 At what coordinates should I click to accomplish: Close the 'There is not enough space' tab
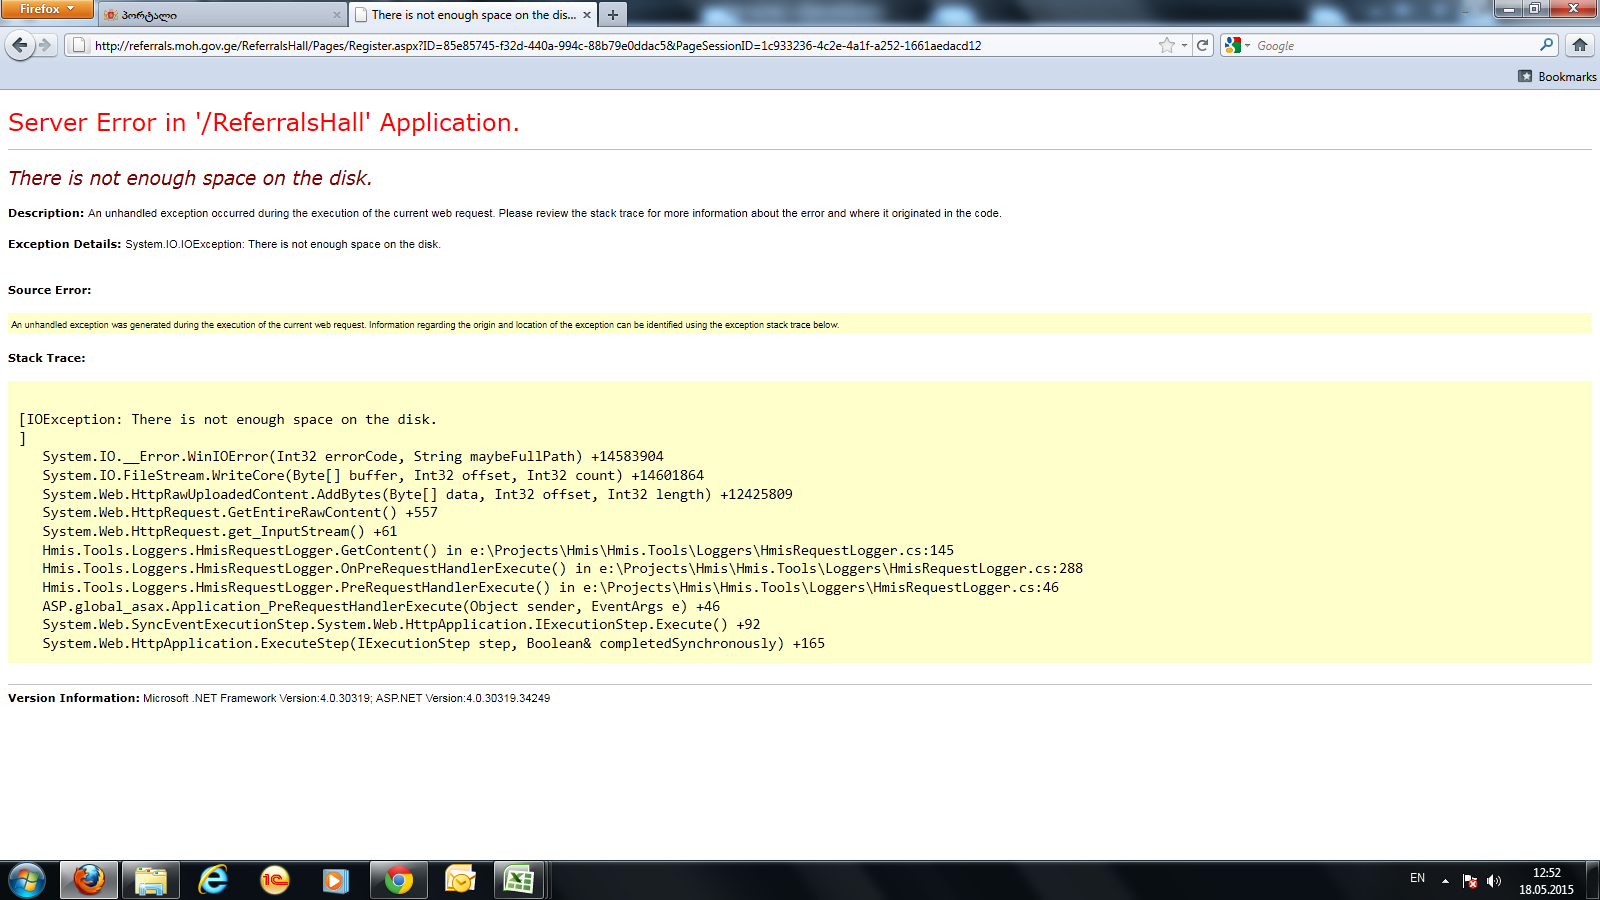[x=587, y=15]
